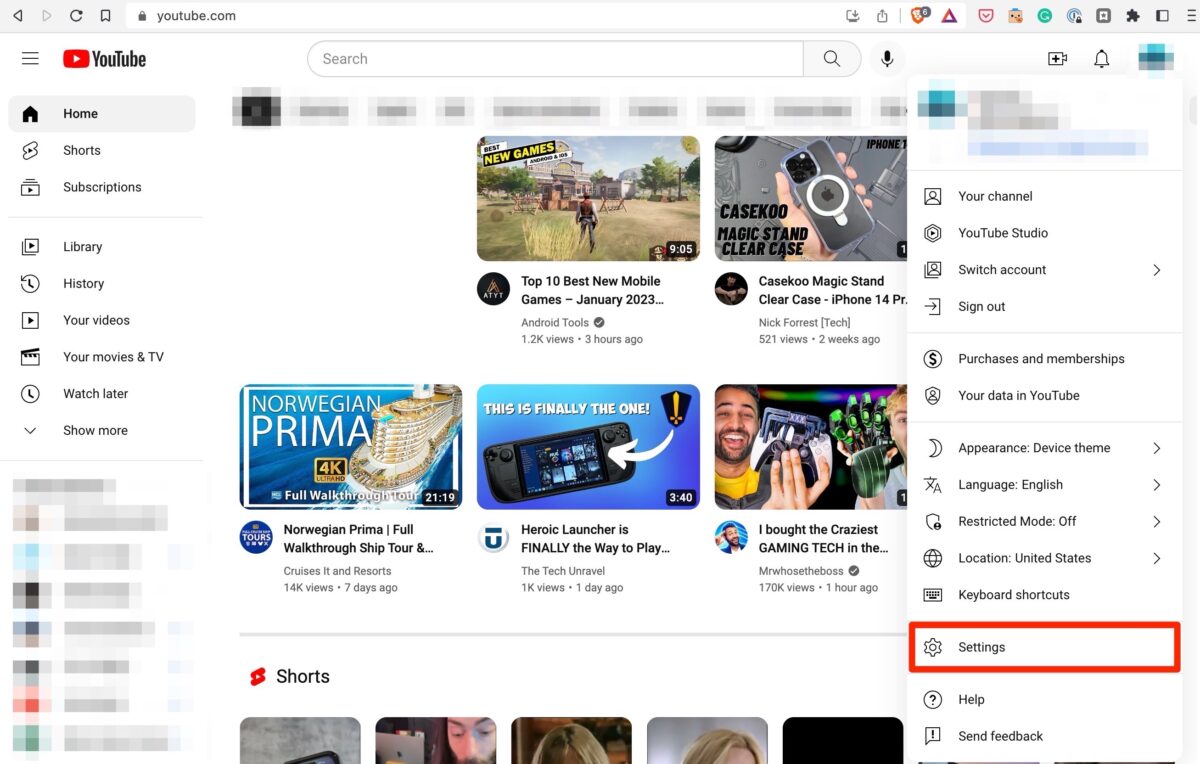Open the Norwegian Prima video thumbnail

click(351, 447)
